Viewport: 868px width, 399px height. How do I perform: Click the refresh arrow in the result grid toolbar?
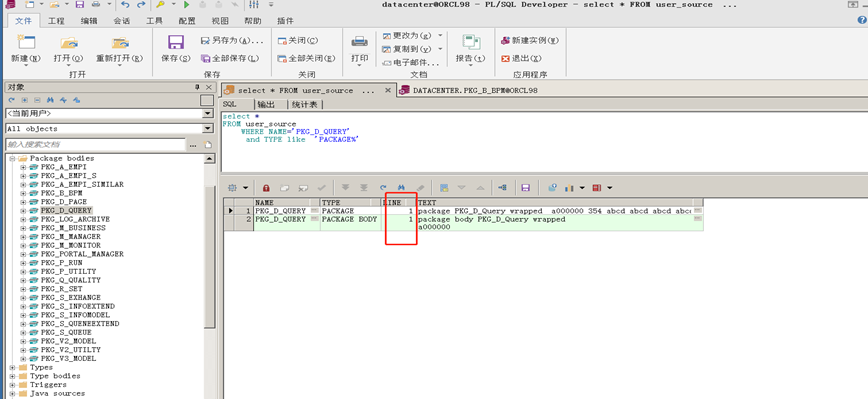tap(383, 188)
